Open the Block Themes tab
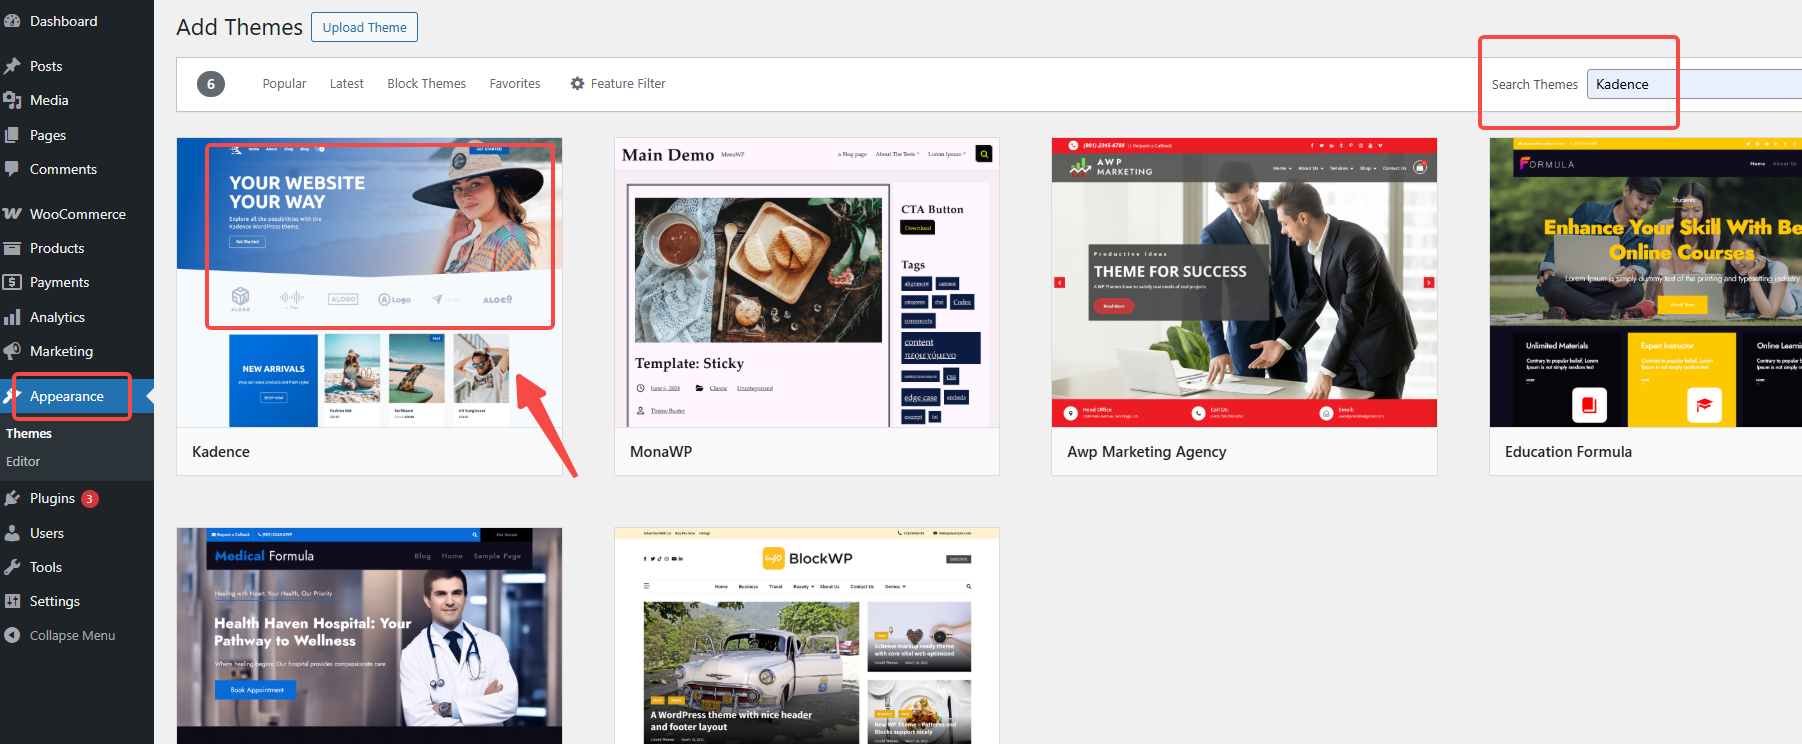 pyautogui.click(x=426, y=84)
